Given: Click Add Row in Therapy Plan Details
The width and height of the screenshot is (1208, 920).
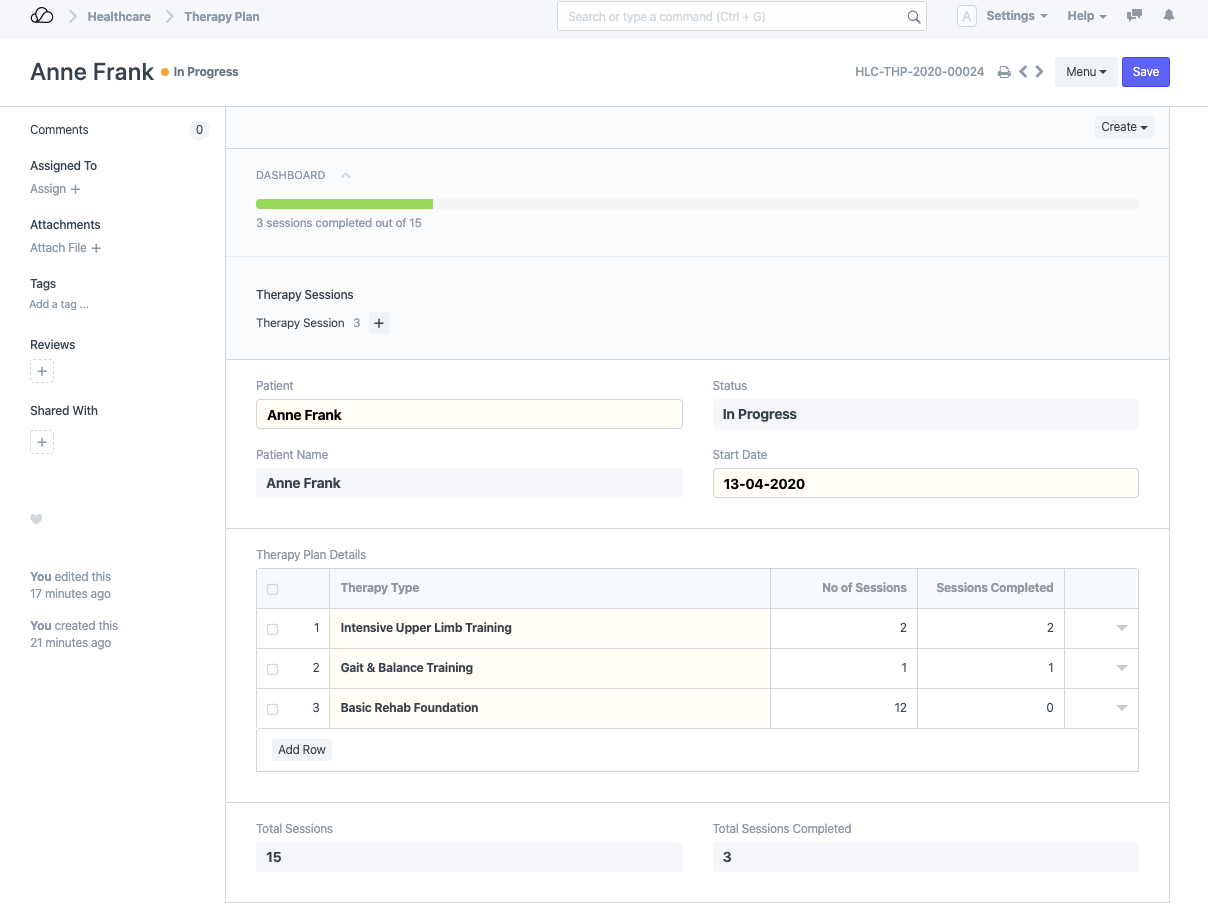Looking at the screenshot, I should tap(302, 750).
